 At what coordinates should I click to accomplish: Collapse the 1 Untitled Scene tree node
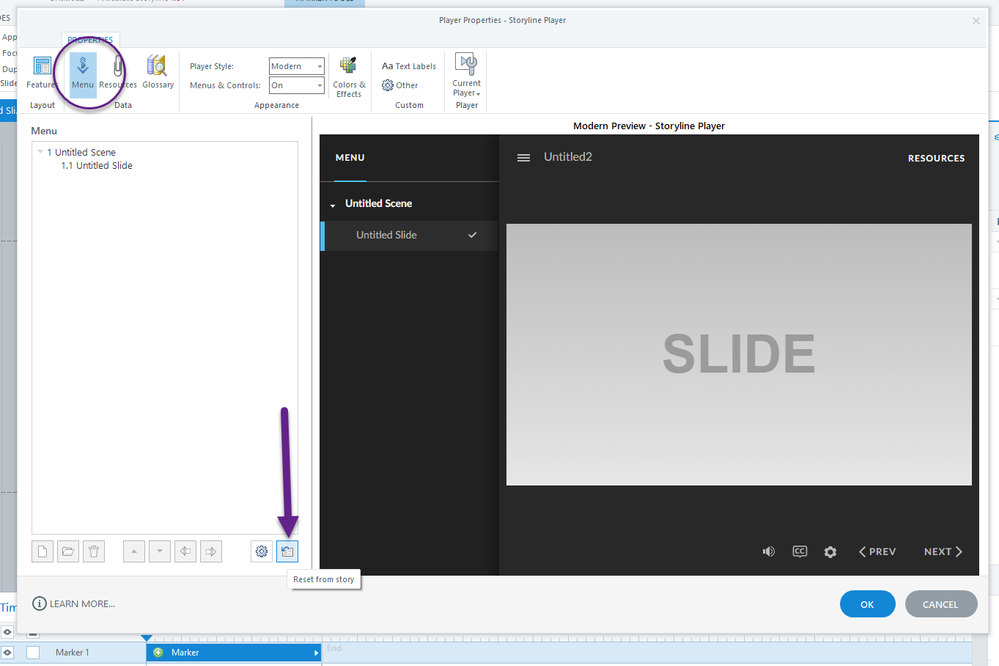[40, 153]
